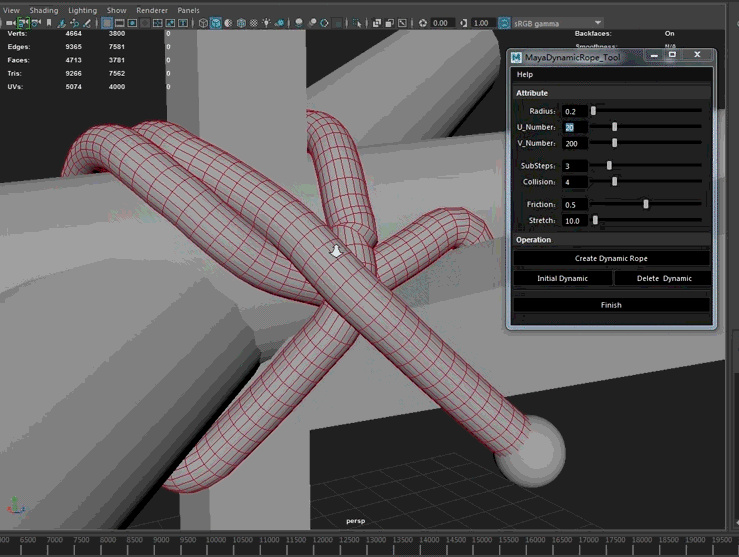Open the Show menu

pos(116,10)
